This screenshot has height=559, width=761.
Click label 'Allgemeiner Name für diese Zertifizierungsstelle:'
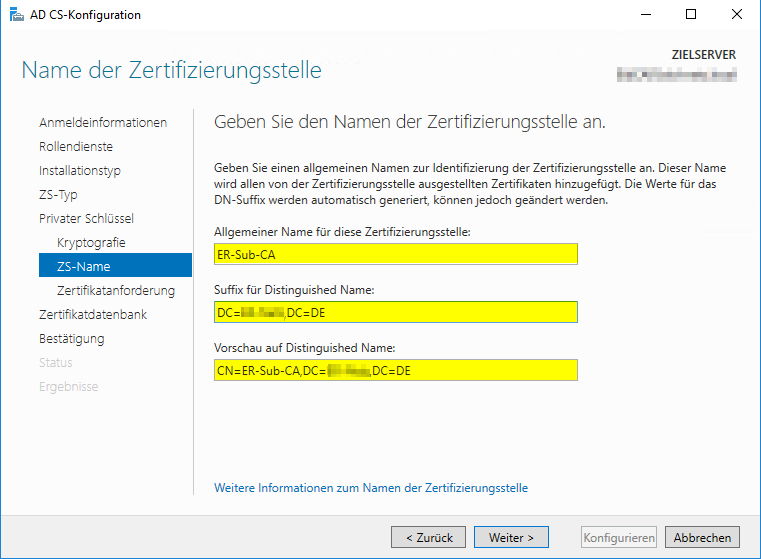pos(342,232)
